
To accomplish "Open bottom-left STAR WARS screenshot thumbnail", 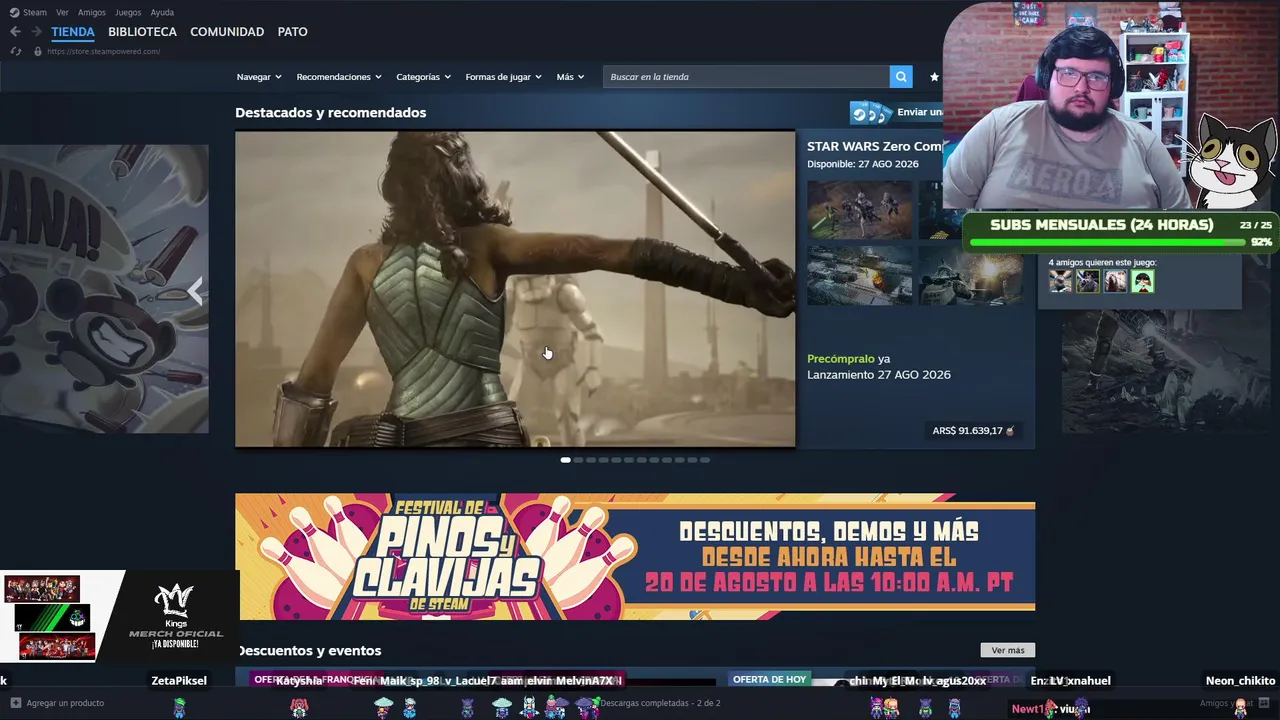I will (860, 275).
